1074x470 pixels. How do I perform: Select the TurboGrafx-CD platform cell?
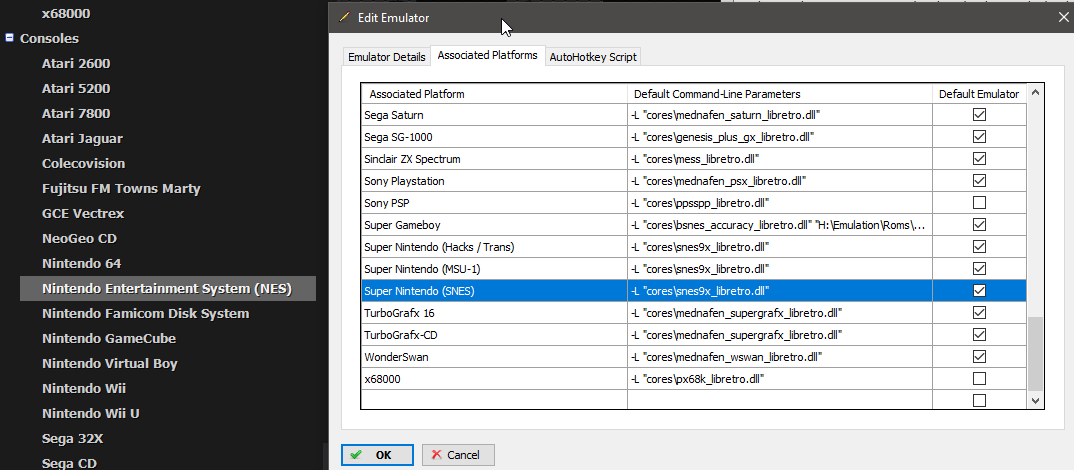click(x=495, y=334)
